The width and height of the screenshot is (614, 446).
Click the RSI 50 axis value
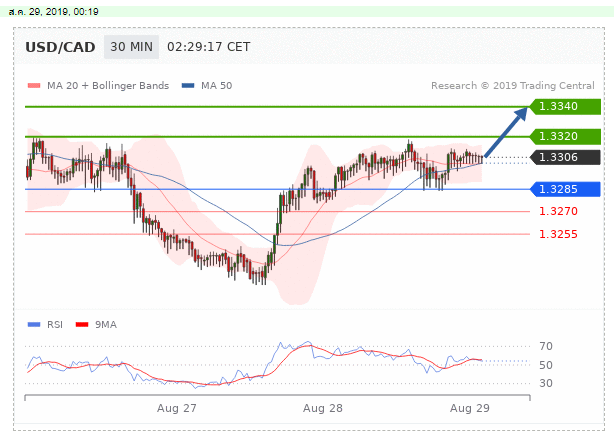546,365
